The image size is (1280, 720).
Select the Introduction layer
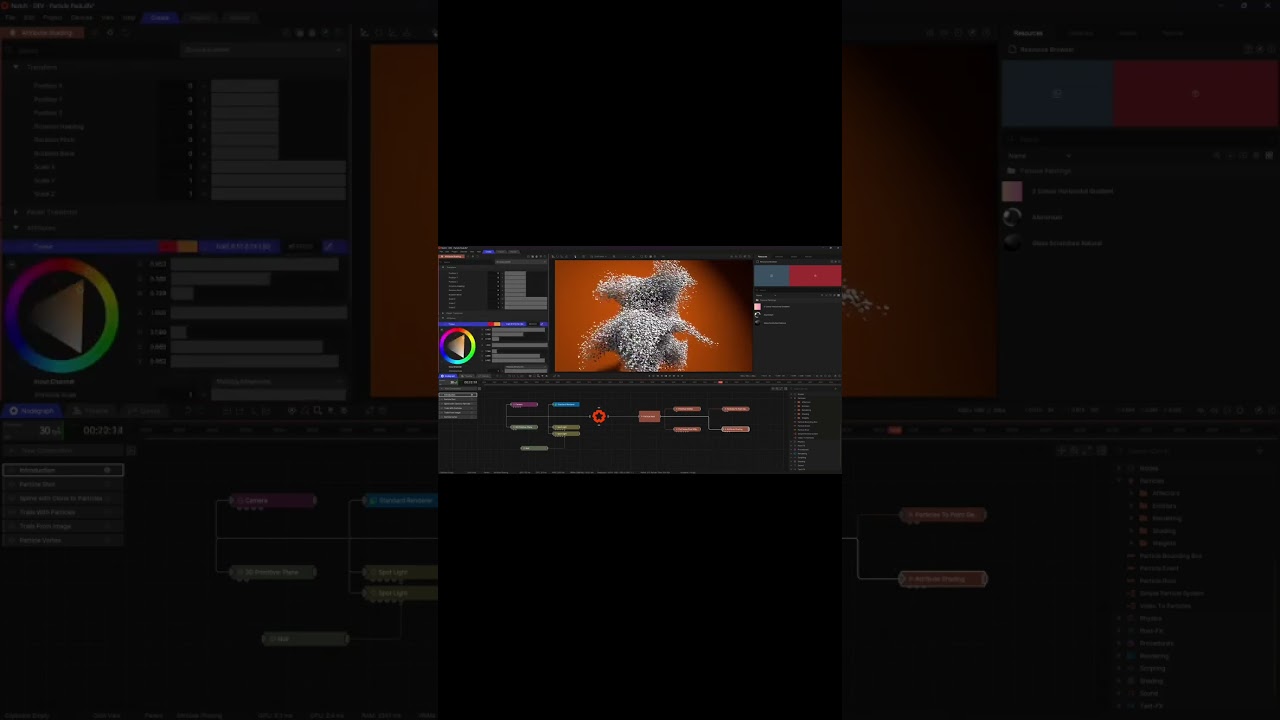click(63, 470)
